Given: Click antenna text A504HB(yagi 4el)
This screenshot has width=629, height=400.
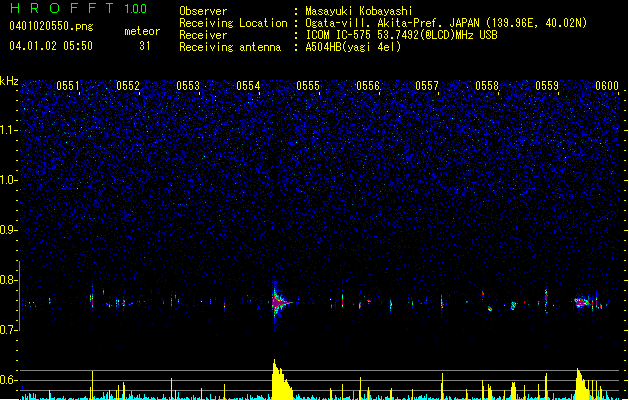Looking at the screenshot, I should (353, 47).
